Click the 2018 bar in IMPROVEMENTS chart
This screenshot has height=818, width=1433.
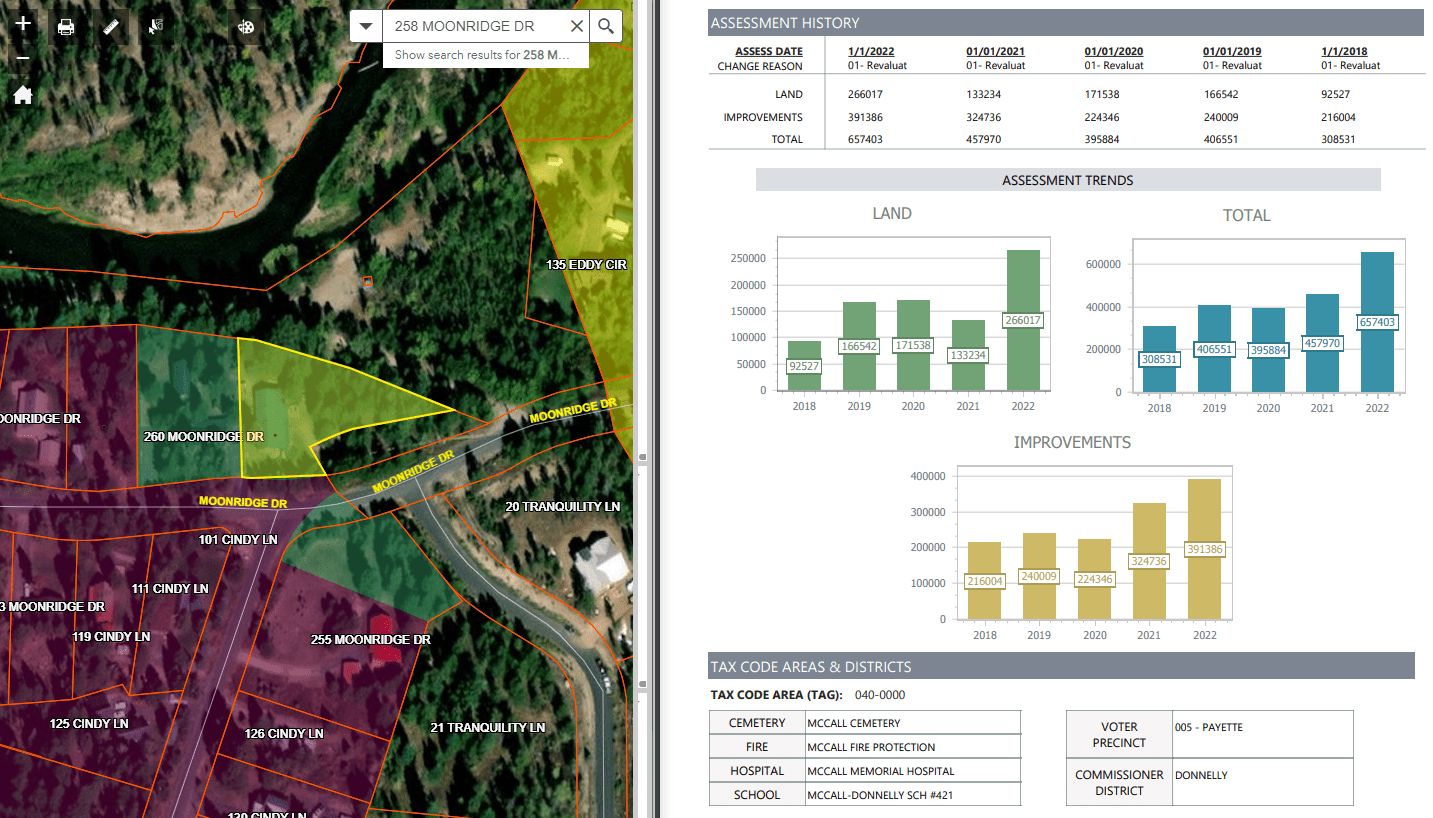(985, 580)
